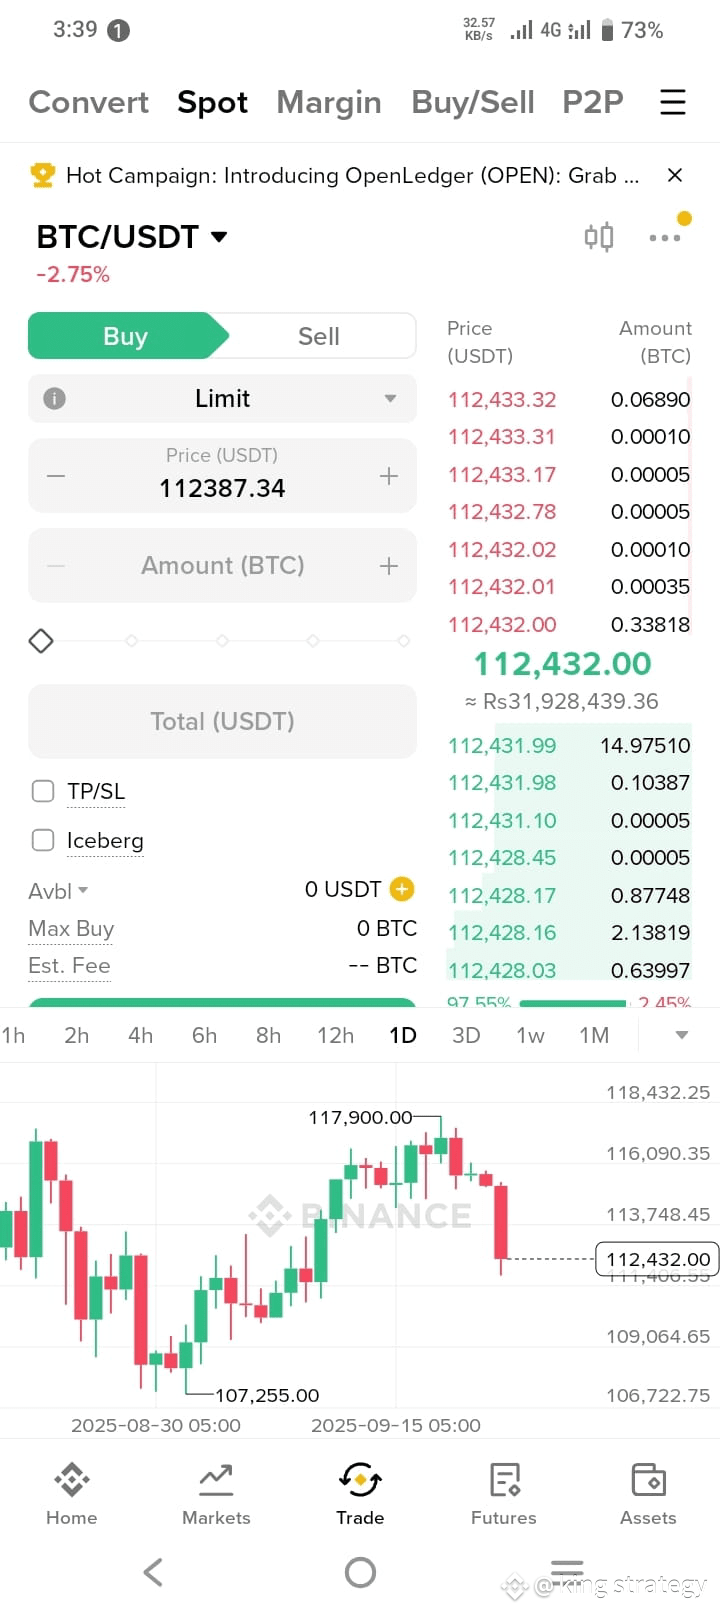This screenshot has height=1612, width=720.
Task: Open candlestick chart view icon
Action: [599, 237]
